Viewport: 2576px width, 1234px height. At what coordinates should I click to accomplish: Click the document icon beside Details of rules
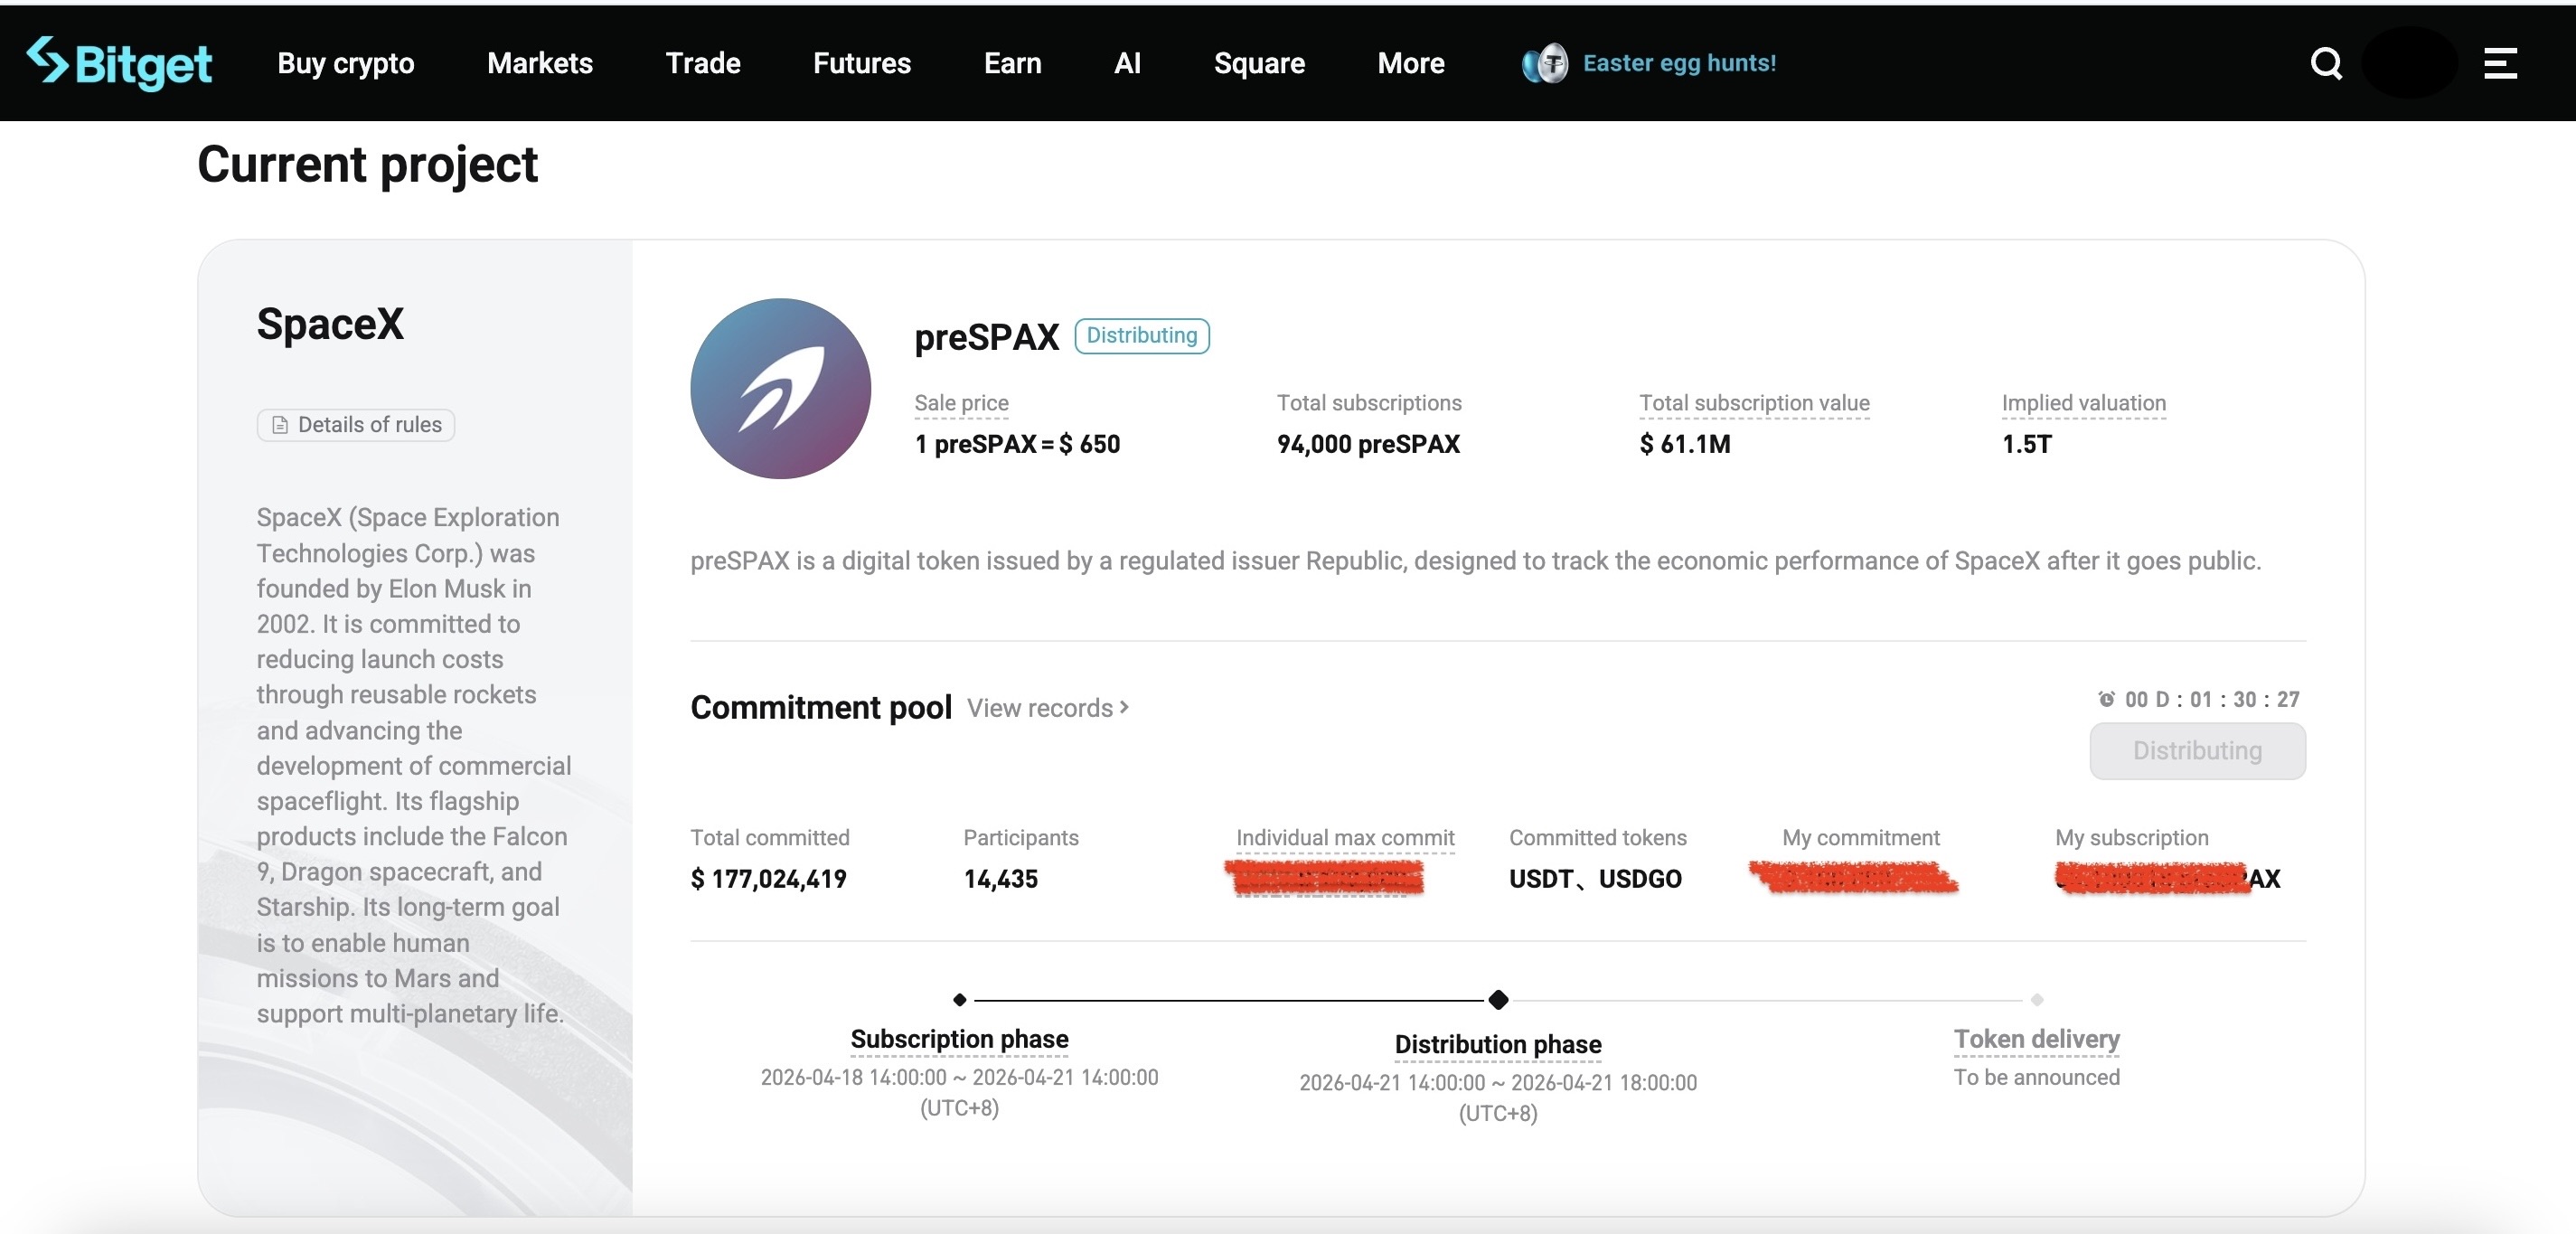280,424
